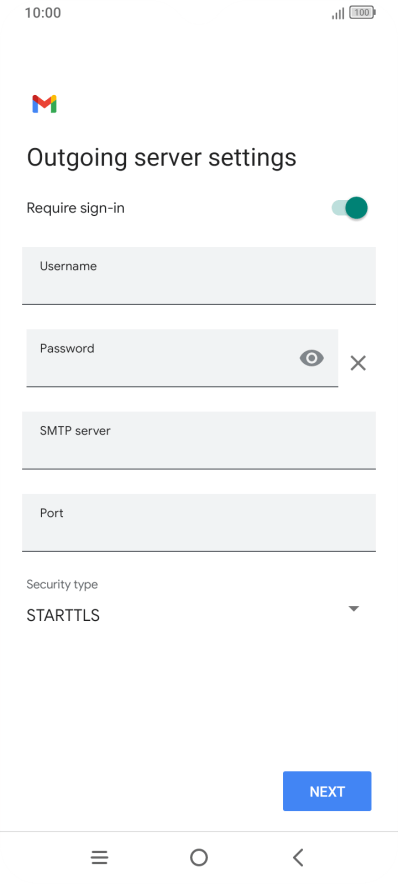The width and height of the screenshot is (398, 884).
Task: Click into the SMTP server field
Action: point(199,440)
